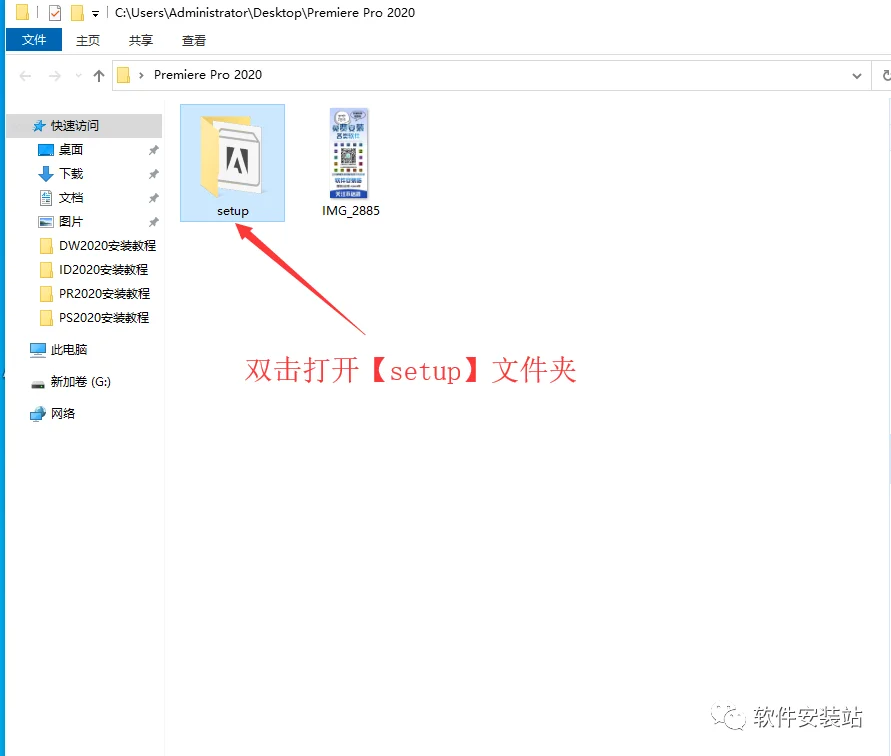Click the 下载 blue arrow icon
Screen dimensions: 891x756
coord(45,174)
